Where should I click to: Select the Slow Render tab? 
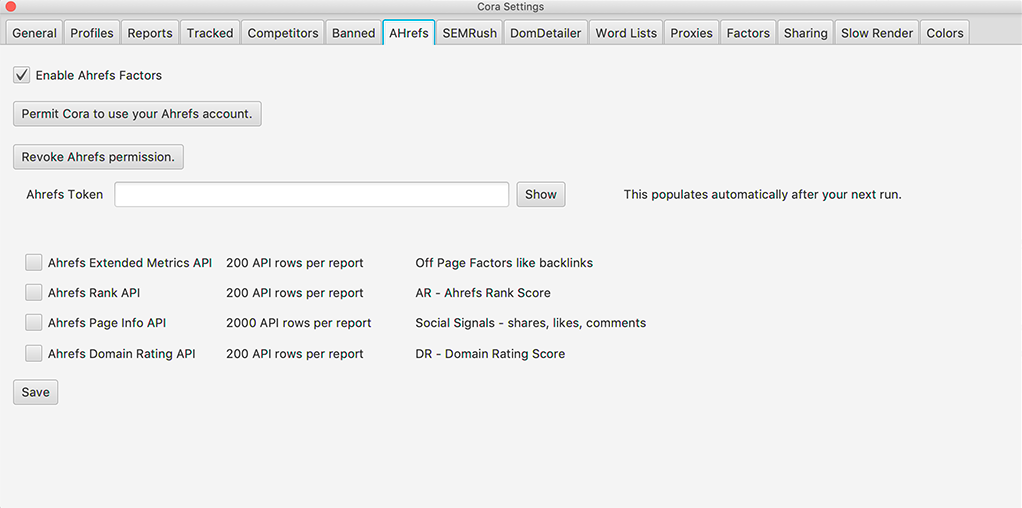(x=877, y=33)
